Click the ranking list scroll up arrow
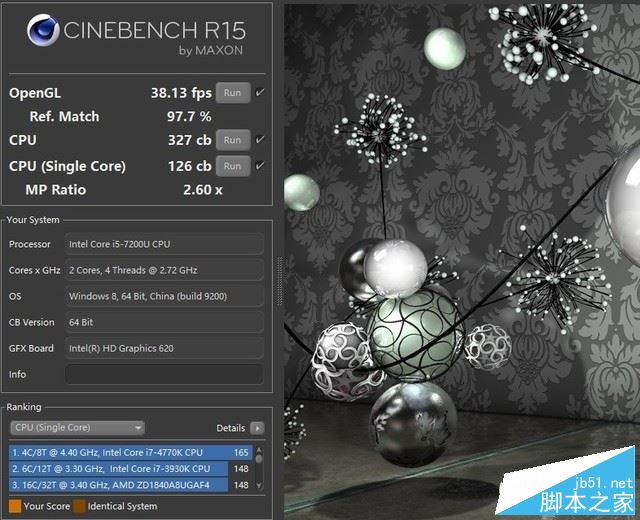This screenshot has width=640, height=520. click(258, 450)
